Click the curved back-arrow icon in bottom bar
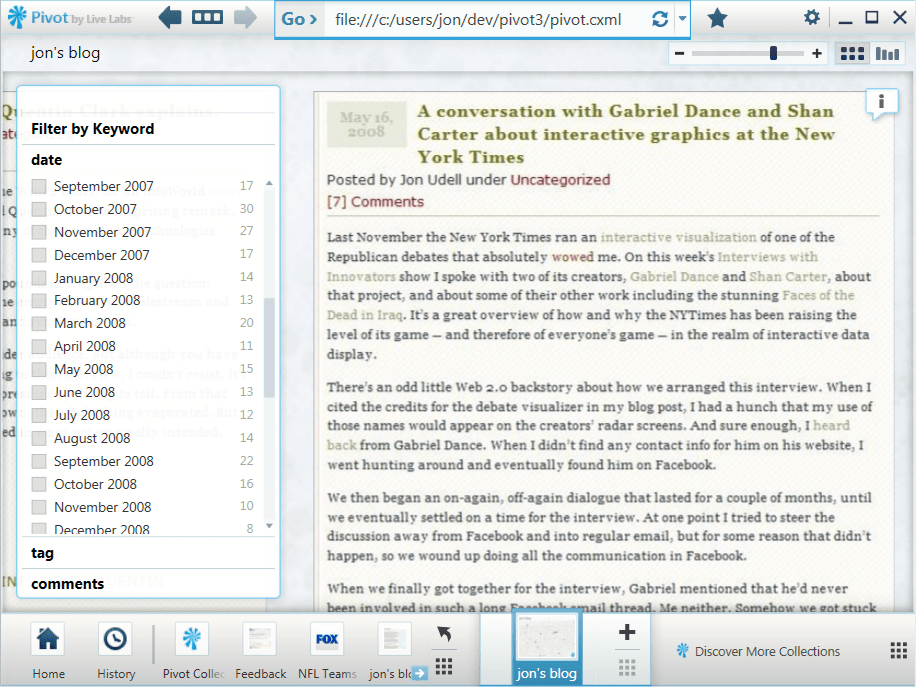Image resolution: width=916 pixels, height=687 pixels. click(x=445, y=634)
